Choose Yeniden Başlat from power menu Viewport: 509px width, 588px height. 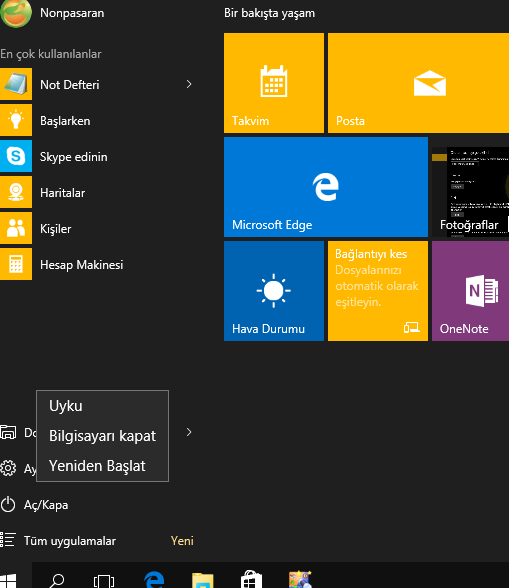(x=102, y=466)
